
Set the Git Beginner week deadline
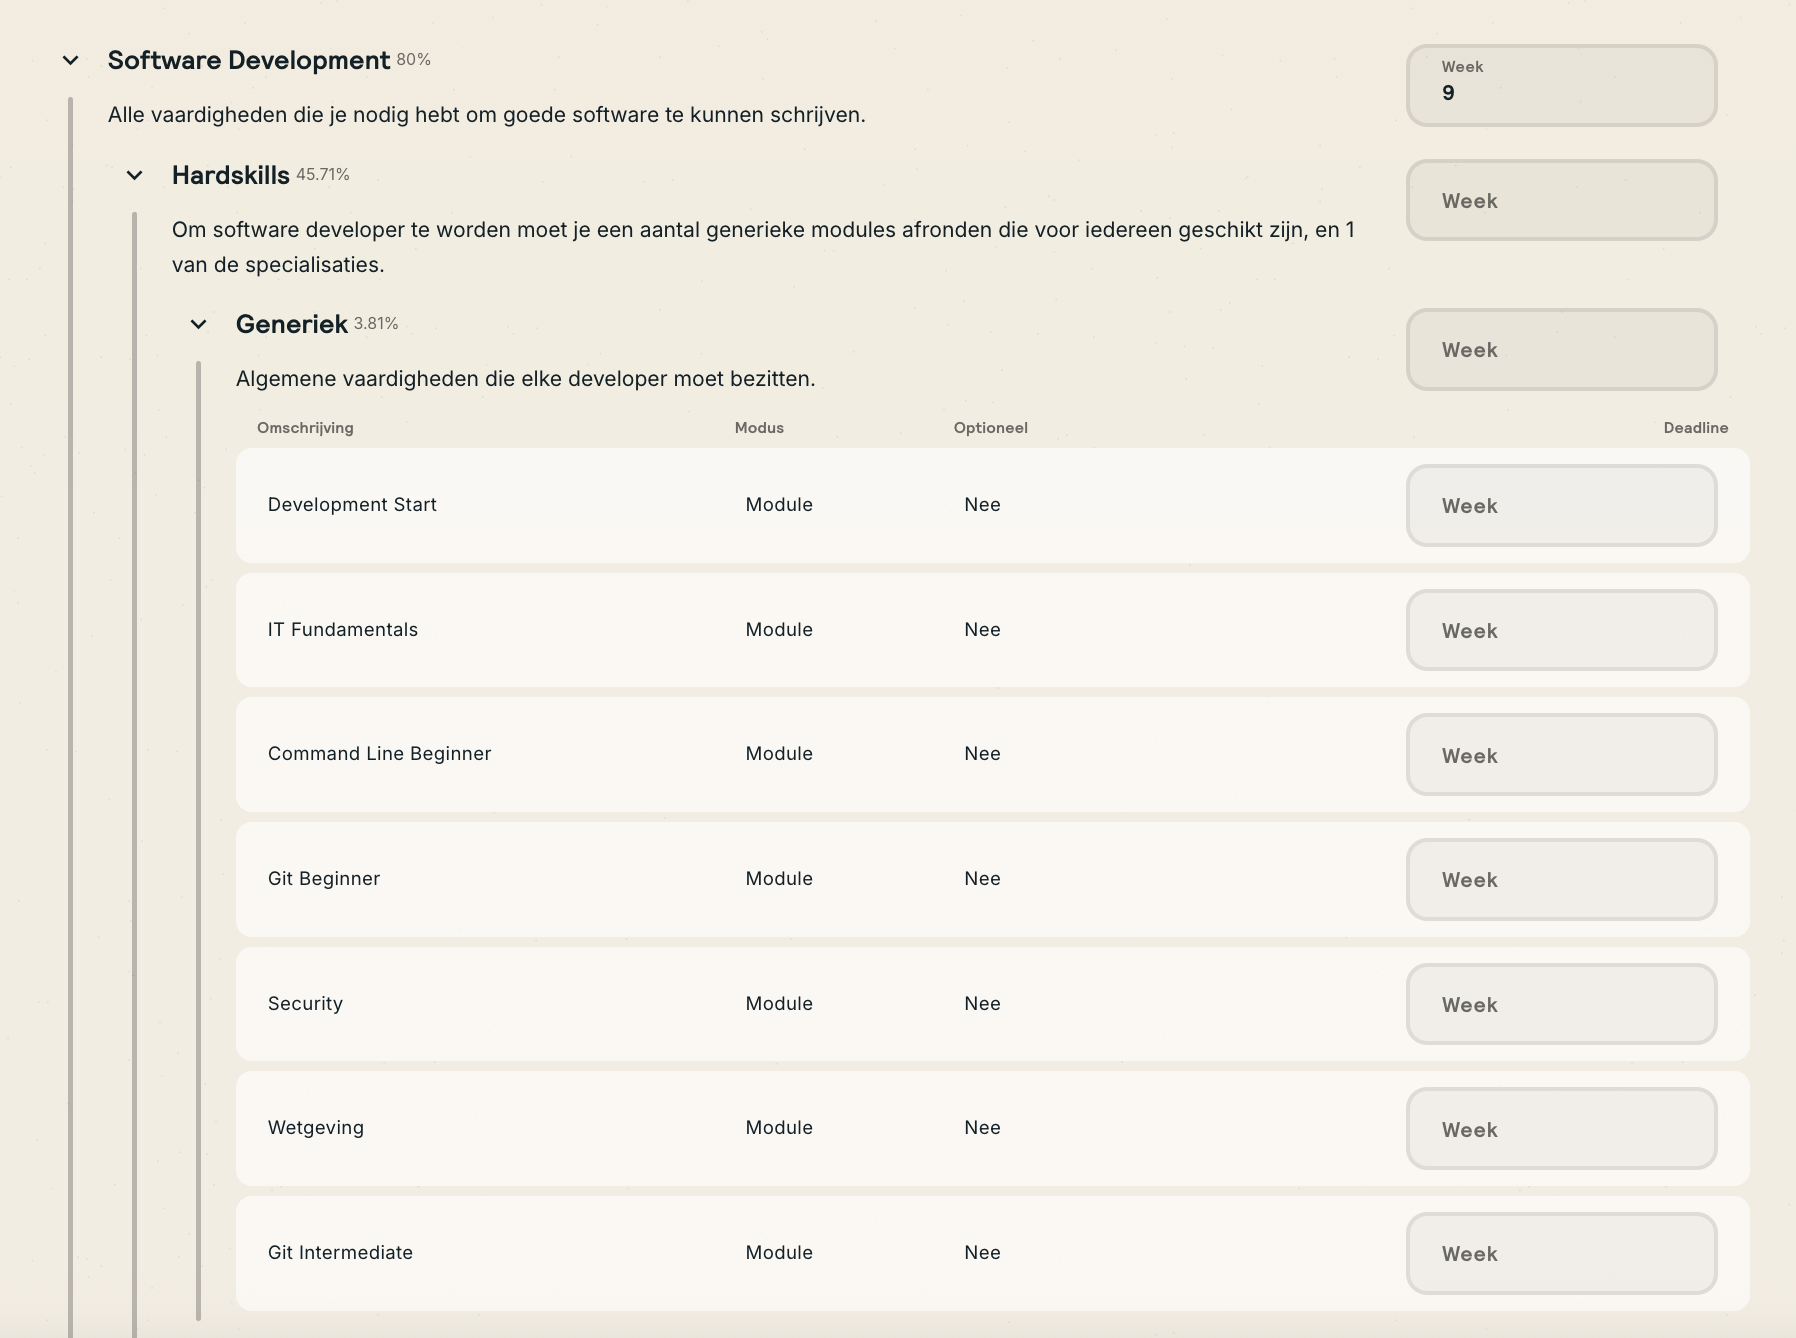(x=1560, y=880)
